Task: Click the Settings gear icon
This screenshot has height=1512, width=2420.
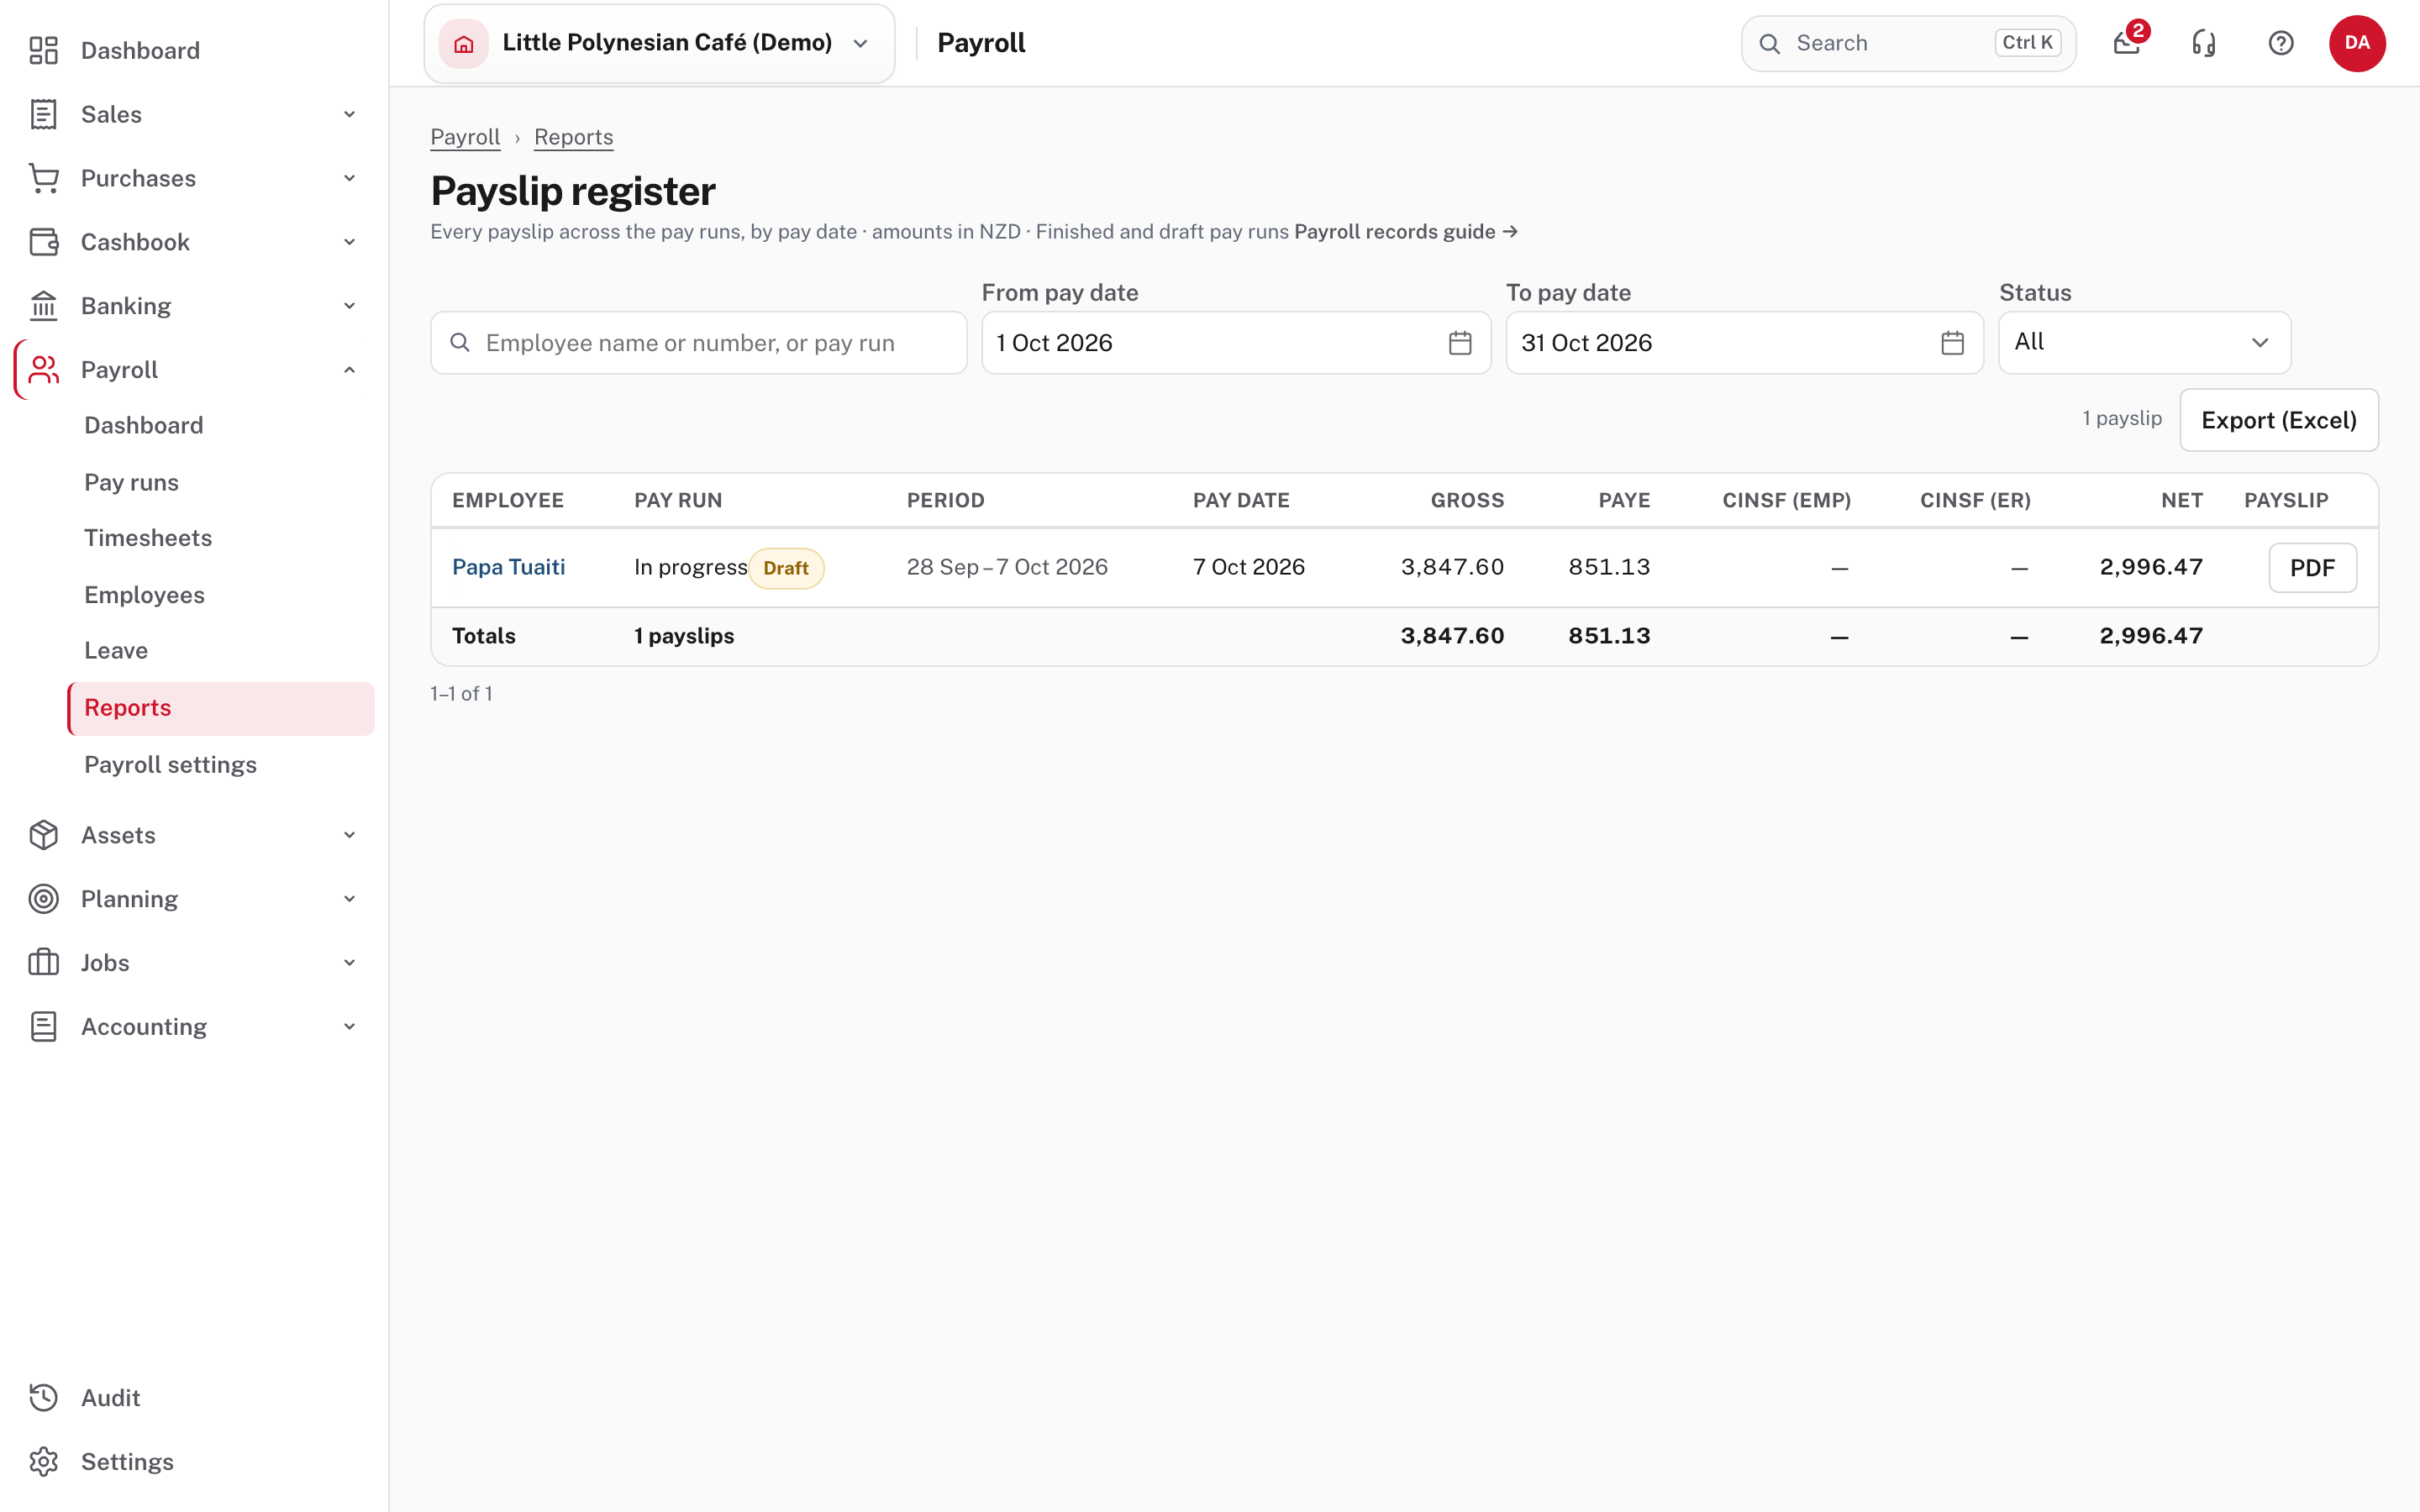Action: (43, 1462)
